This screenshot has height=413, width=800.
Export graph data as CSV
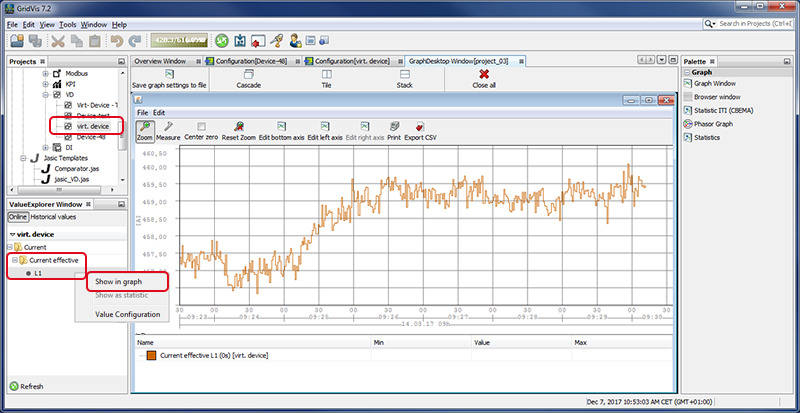point(420,131)
